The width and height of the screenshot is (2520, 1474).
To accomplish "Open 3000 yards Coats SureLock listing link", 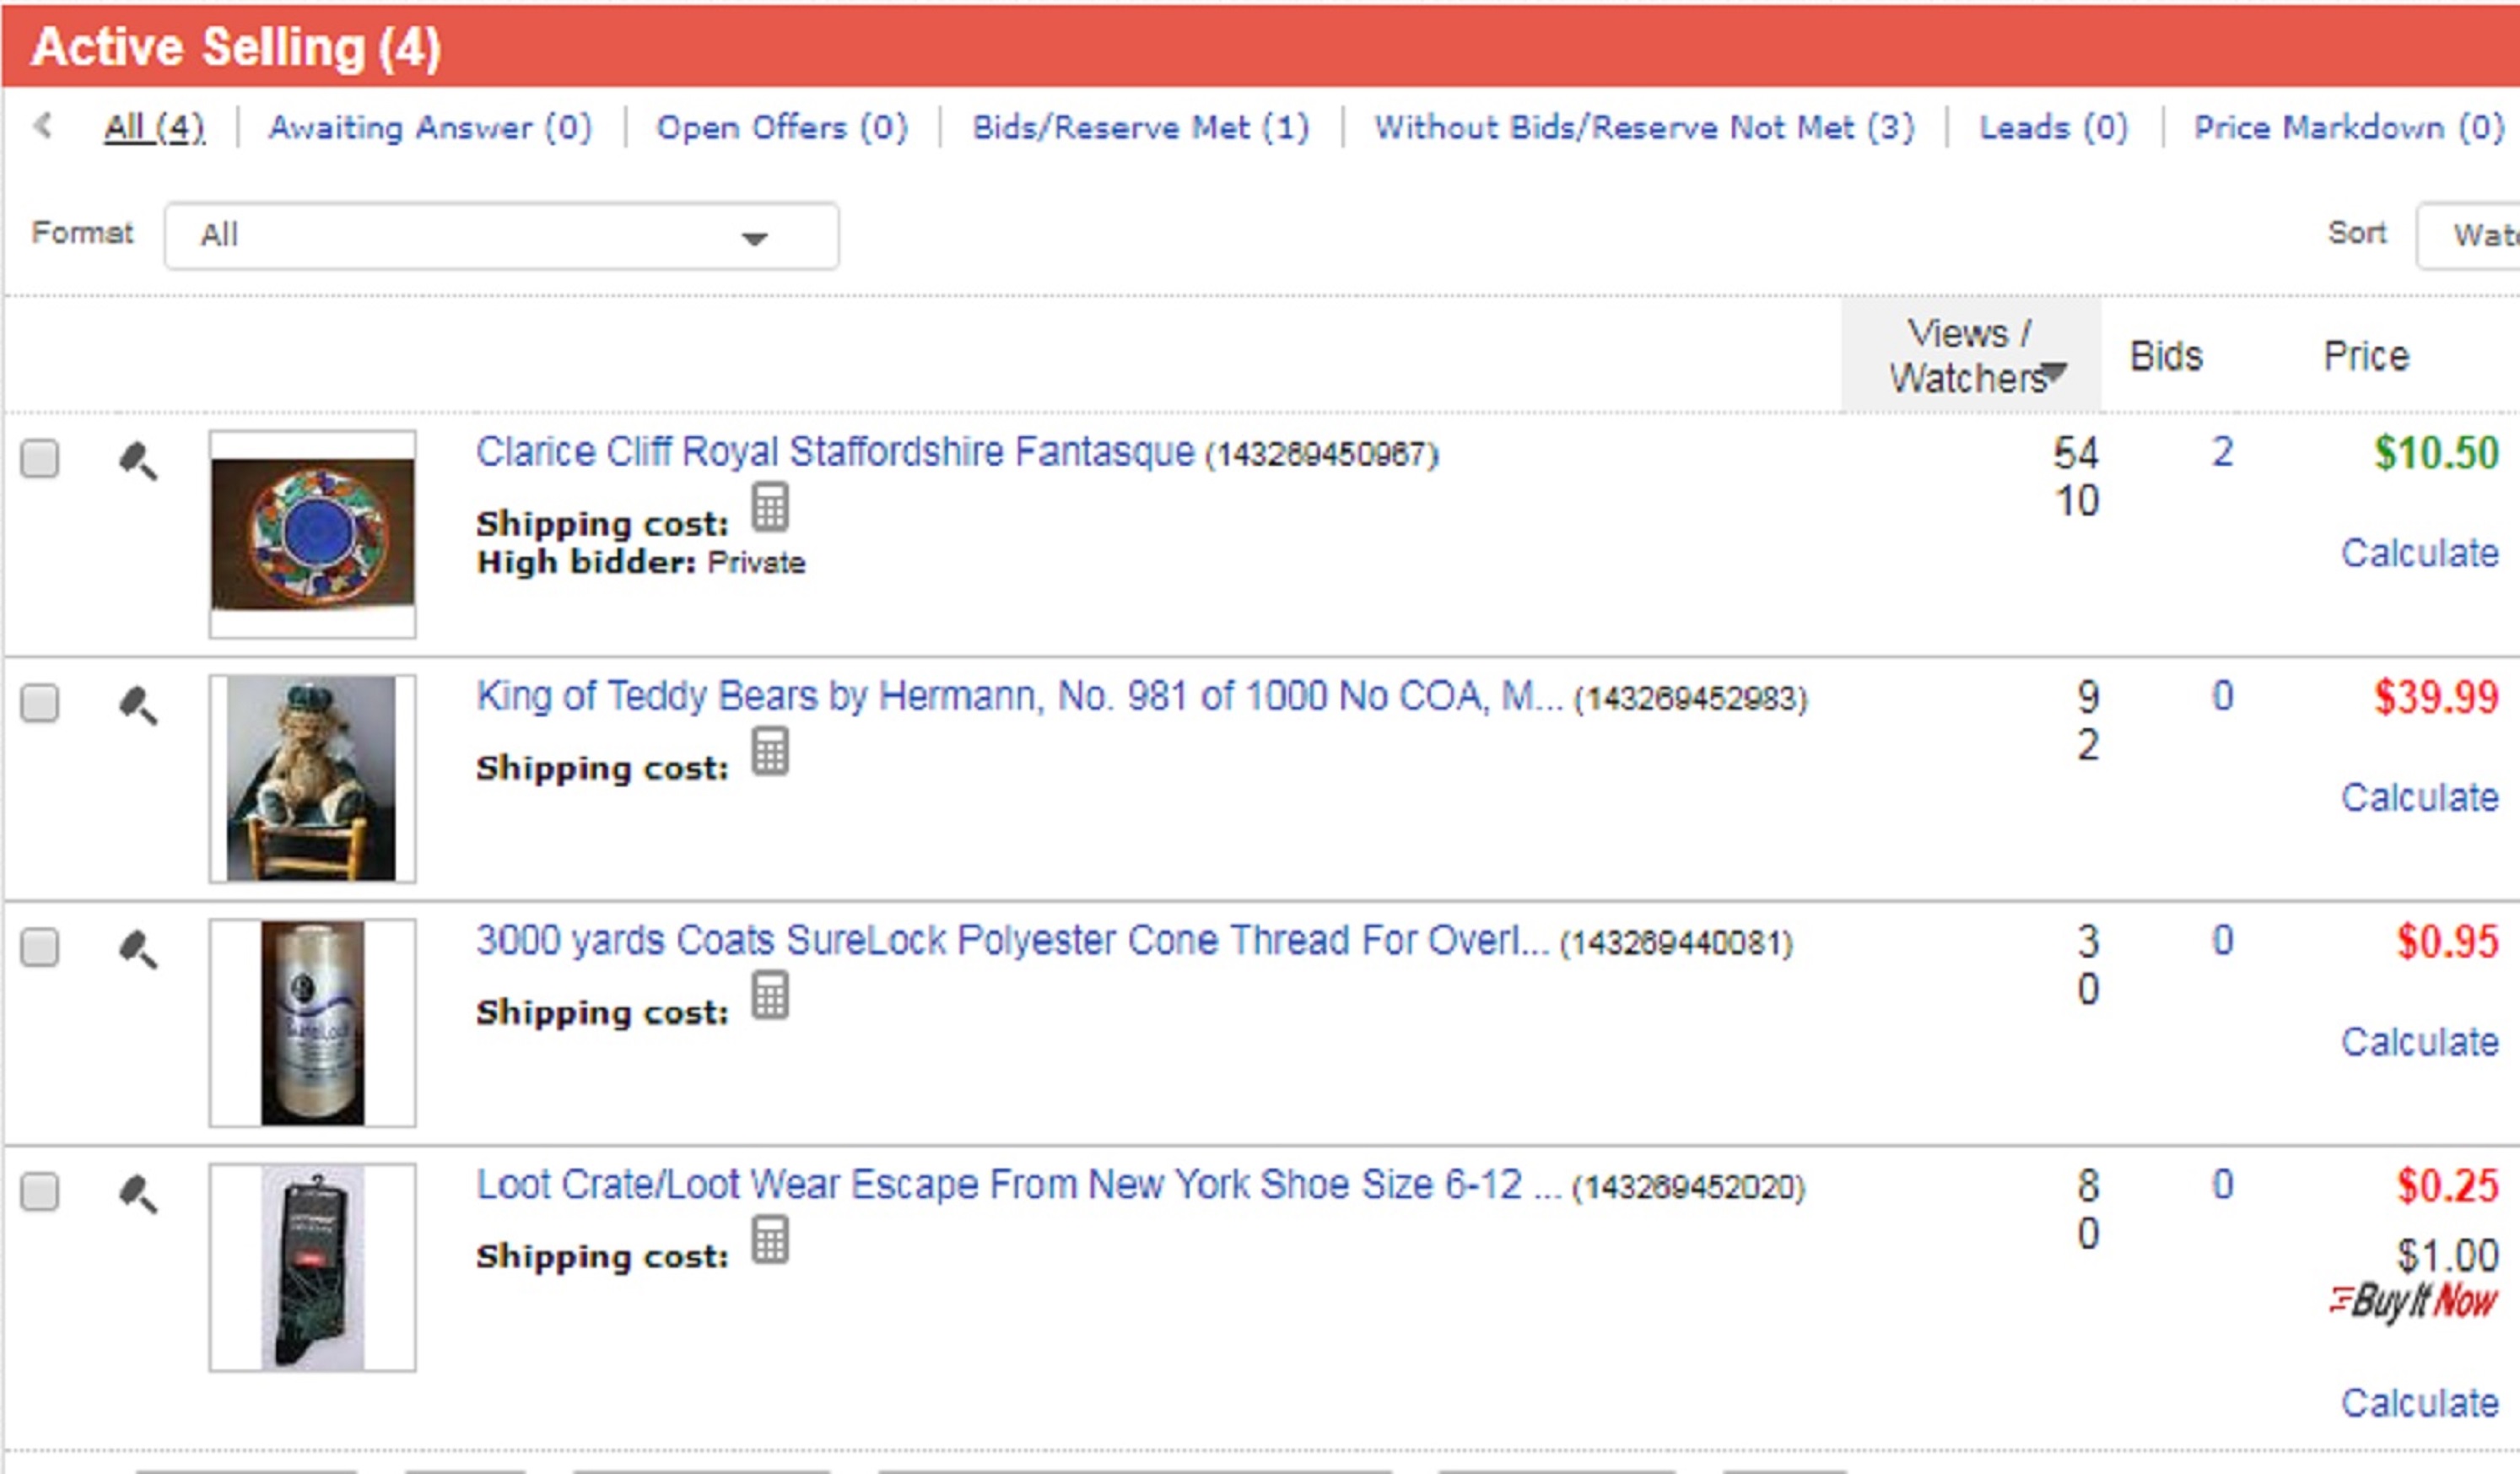I will 1012,940.
